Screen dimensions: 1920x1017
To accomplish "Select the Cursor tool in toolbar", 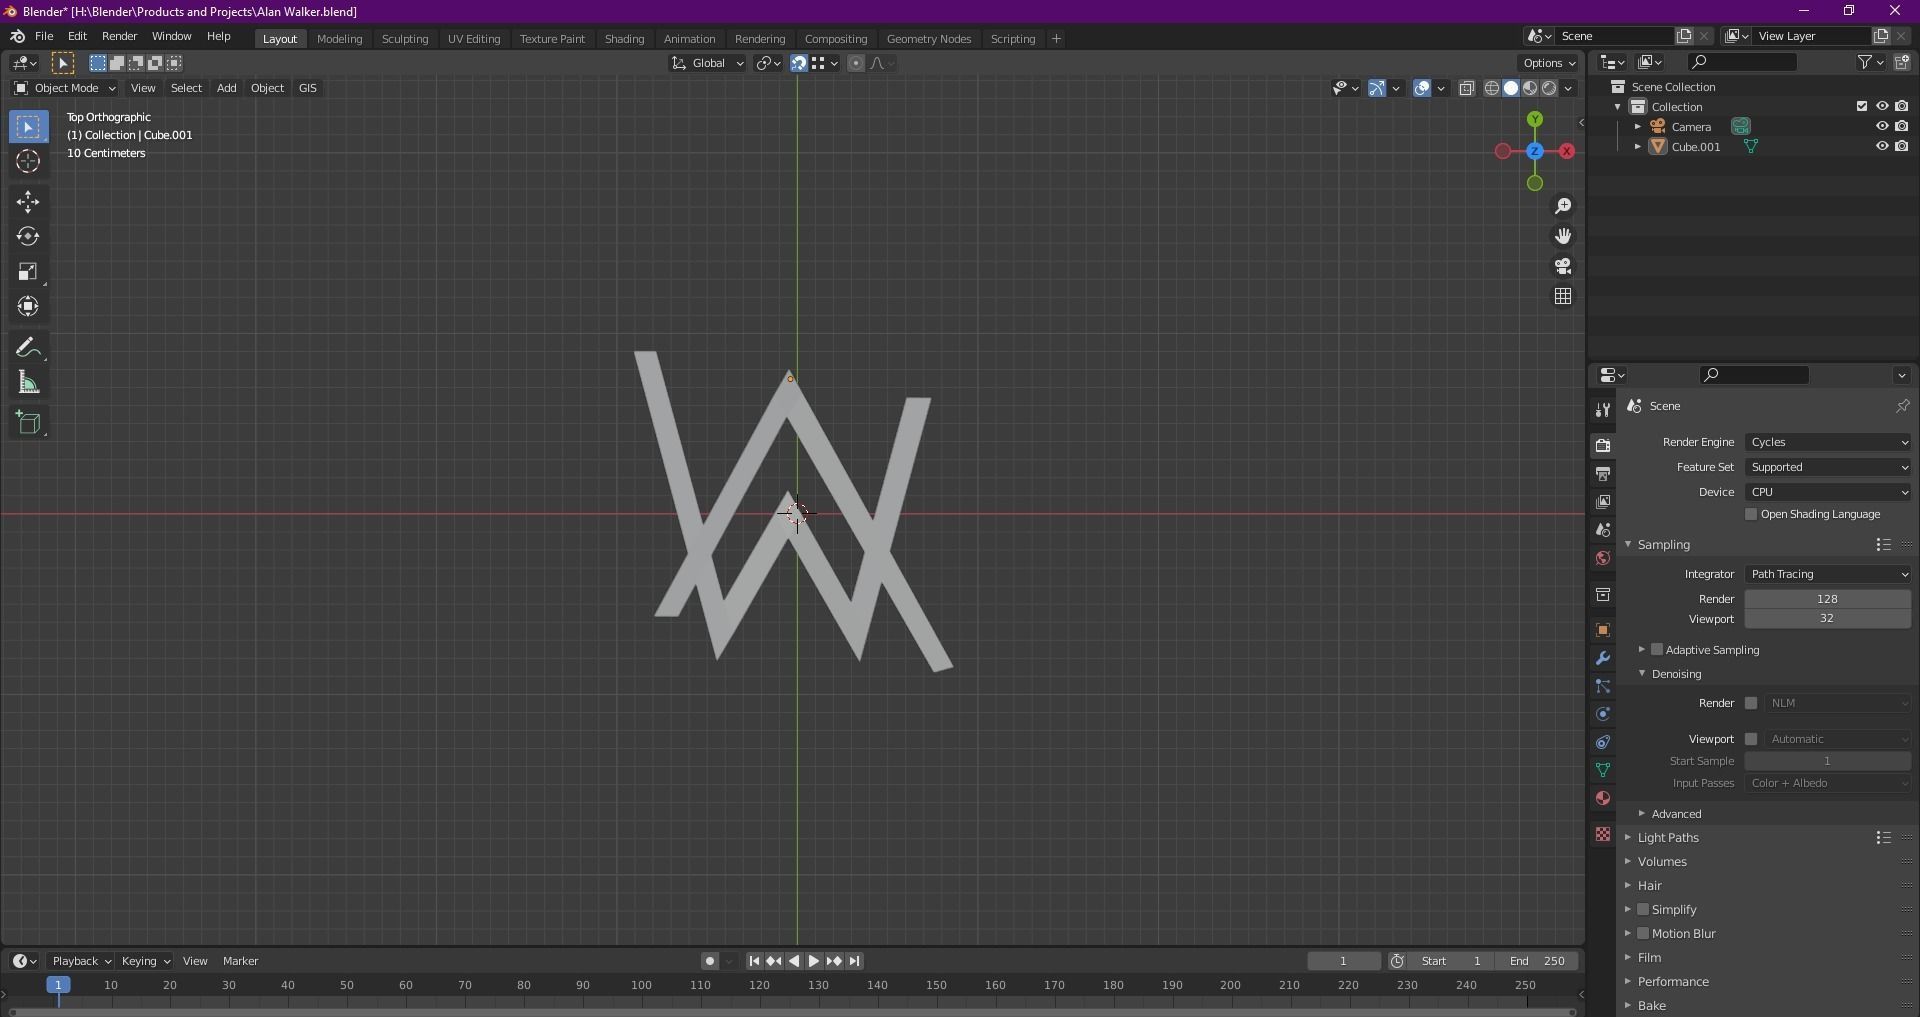I will (x=28, y=162).
